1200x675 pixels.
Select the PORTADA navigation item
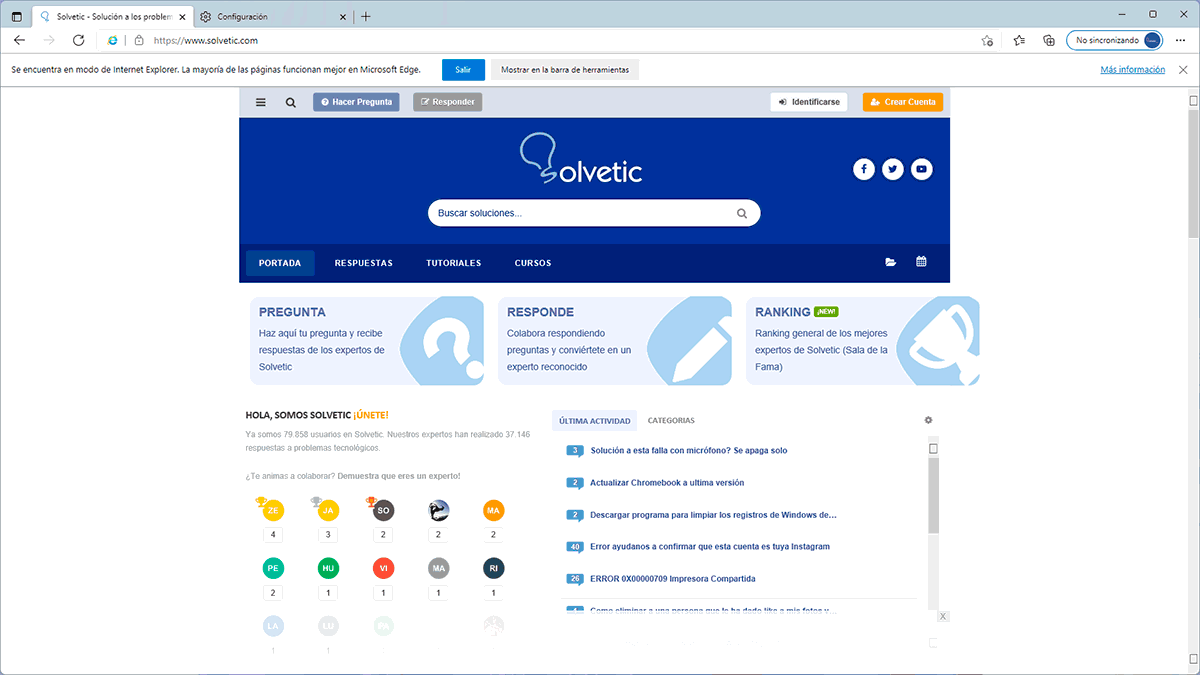pos(280,263)
